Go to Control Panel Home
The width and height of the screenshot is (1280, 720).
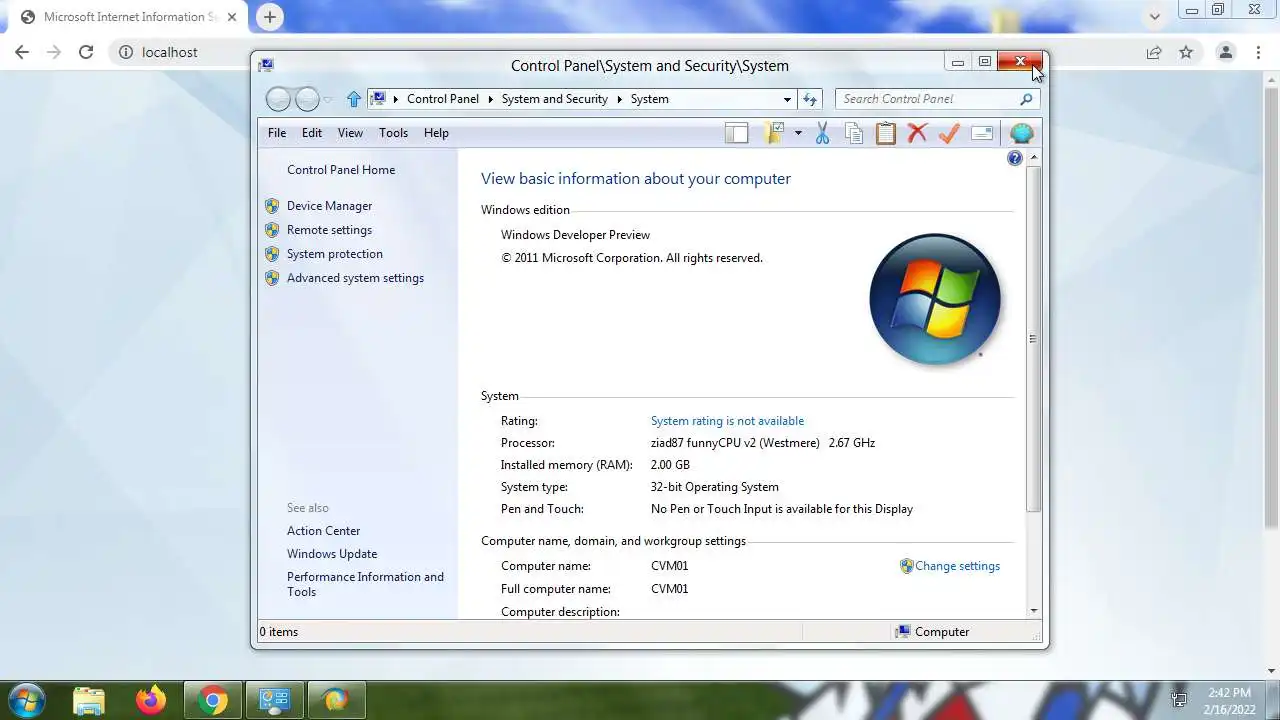click(341, 170)
